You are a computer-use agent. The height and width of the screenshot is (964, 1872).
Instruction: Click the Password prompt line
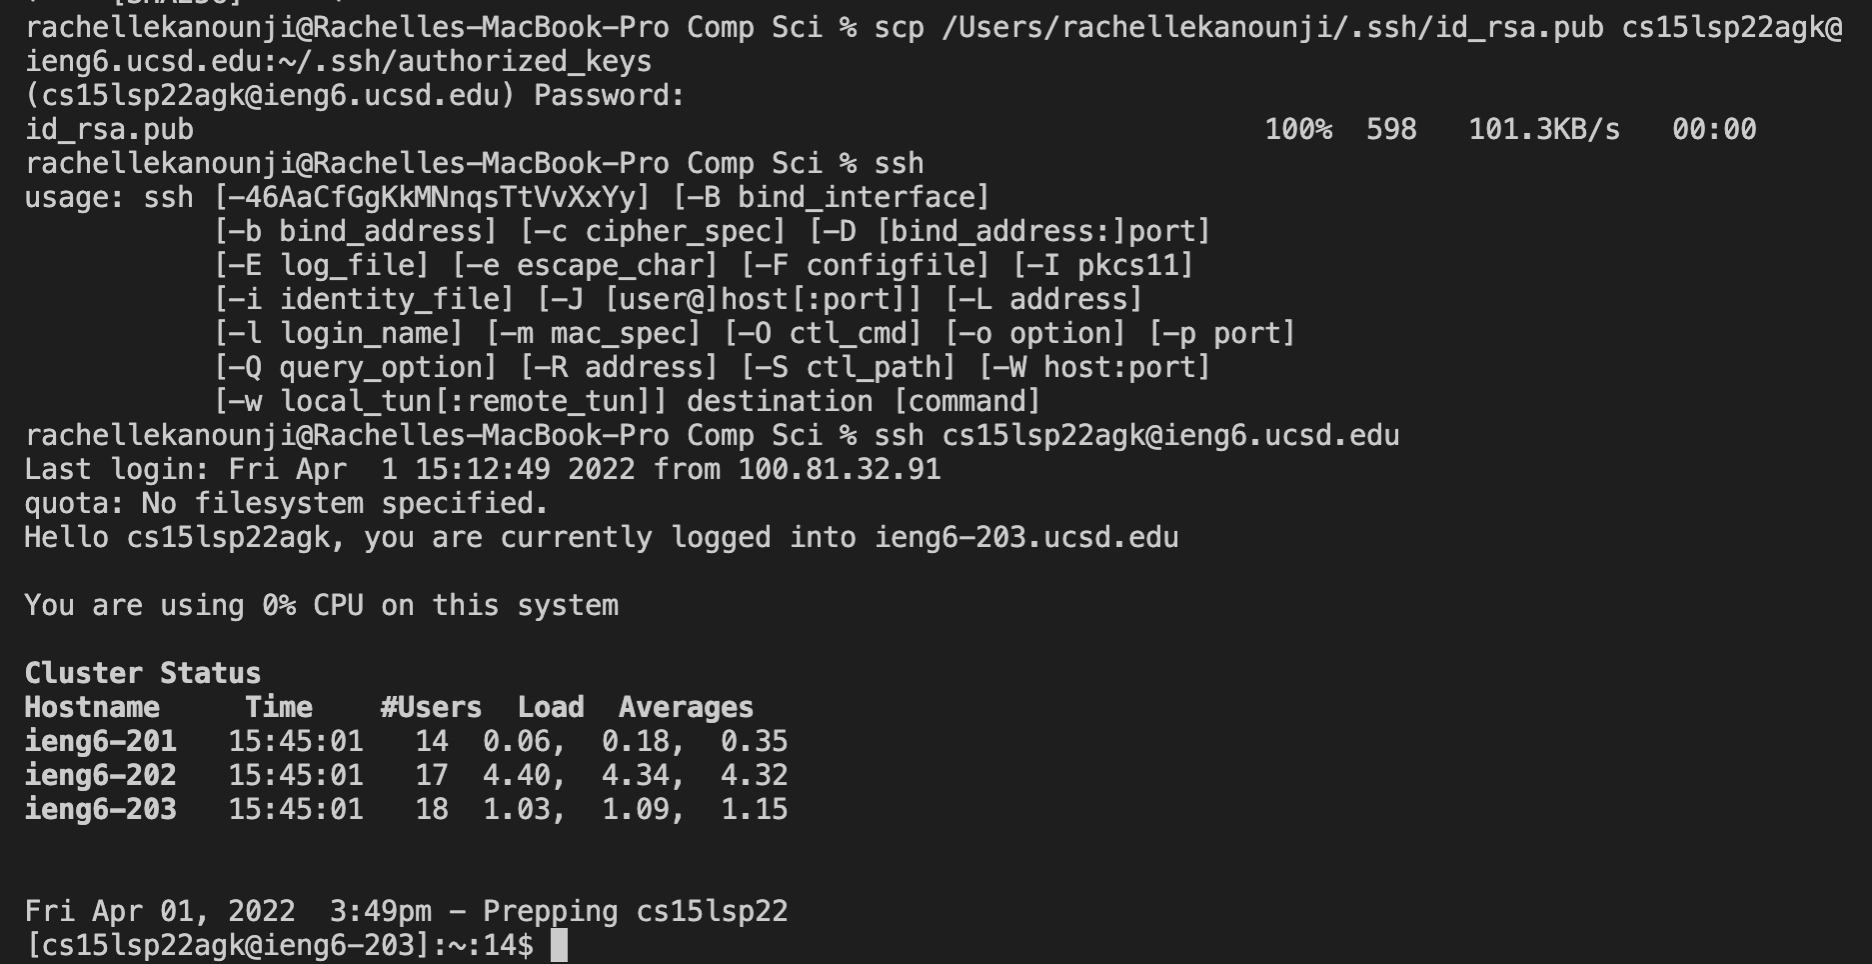pyautogui.click(x=355, y=95)
